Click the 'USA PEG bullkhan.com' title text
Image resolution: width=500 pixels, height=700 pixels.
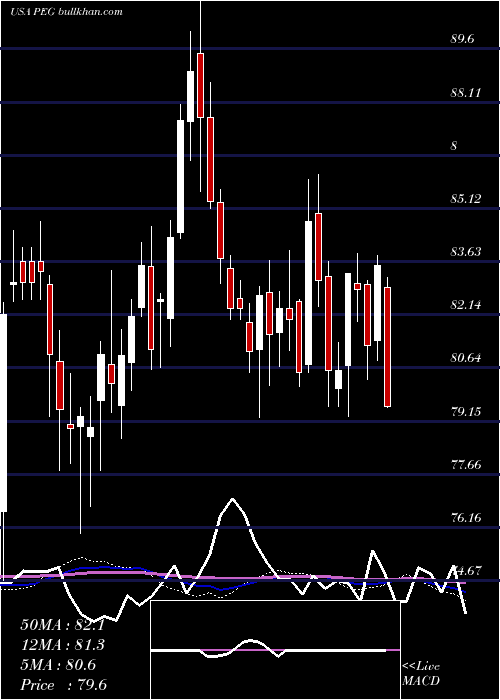(x=66, y=12)
